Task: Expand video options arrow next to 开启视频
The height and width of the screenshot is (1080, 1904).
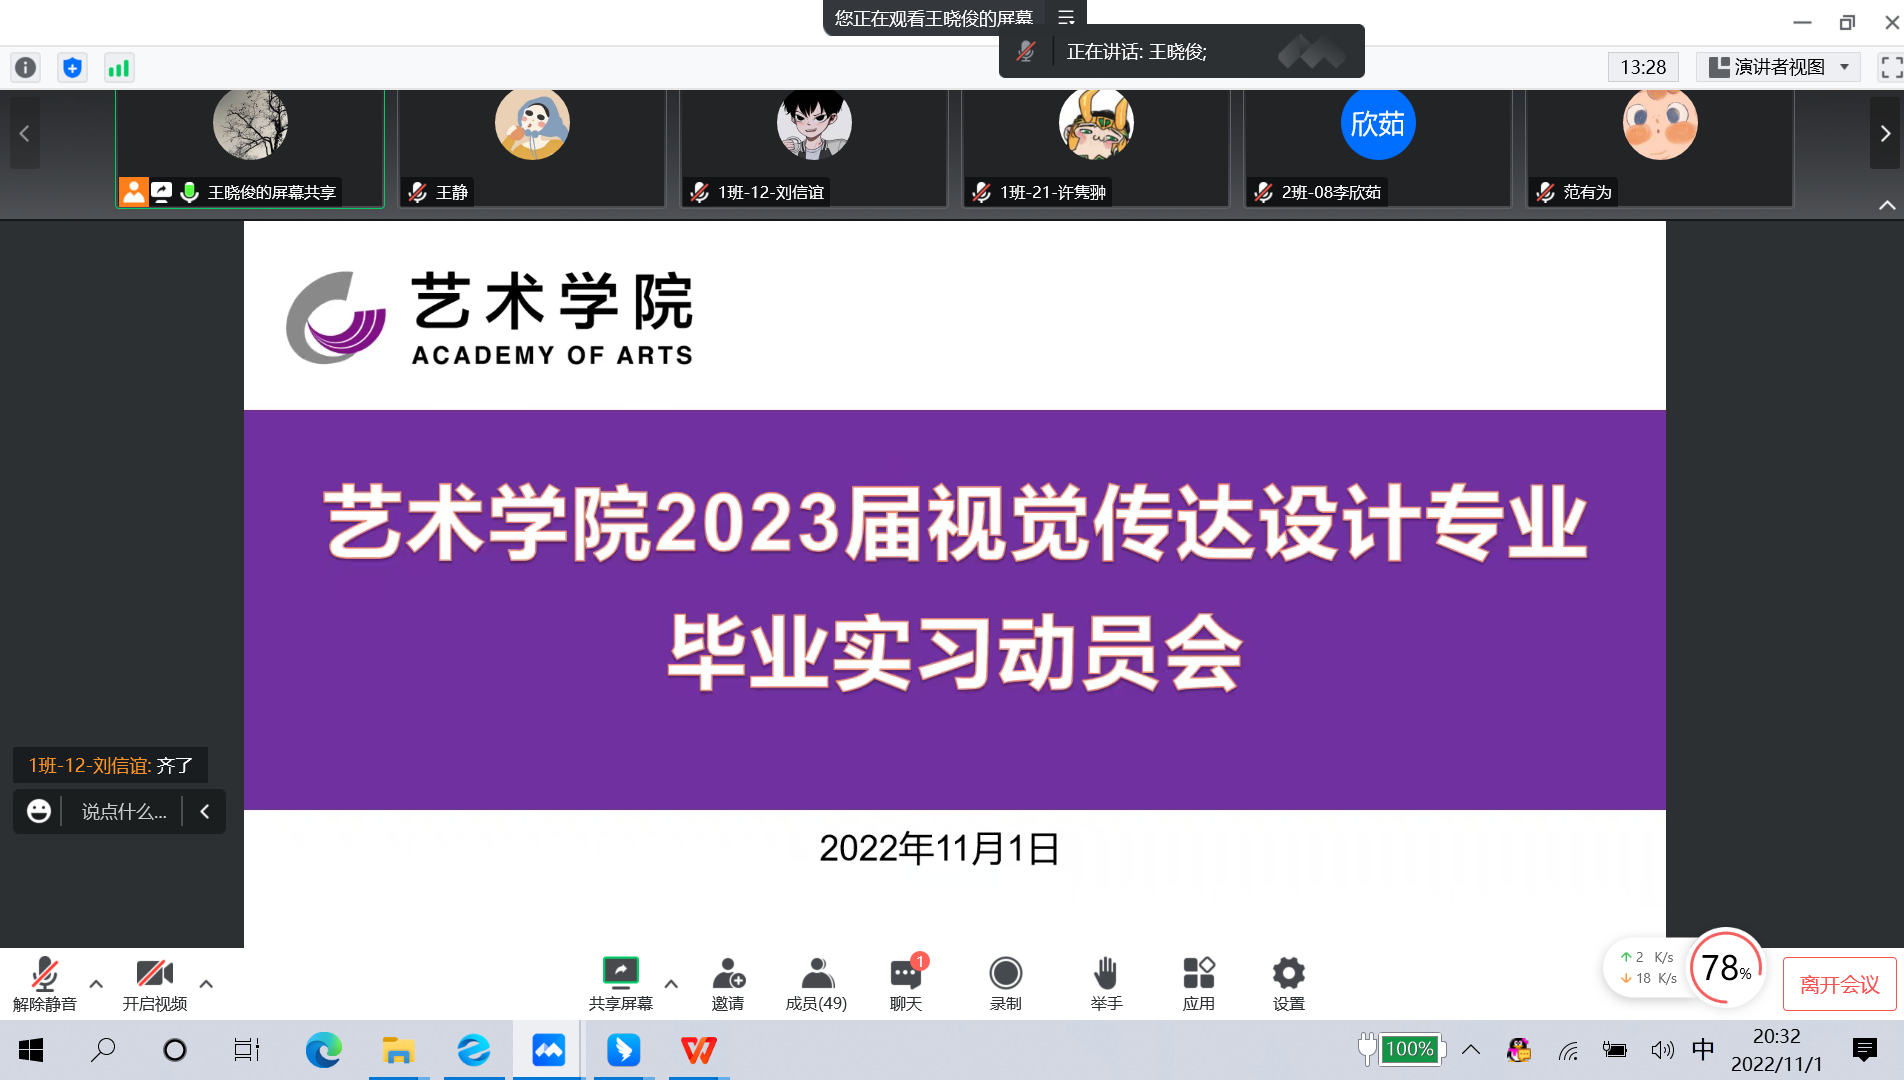Action: click(206, 984)
